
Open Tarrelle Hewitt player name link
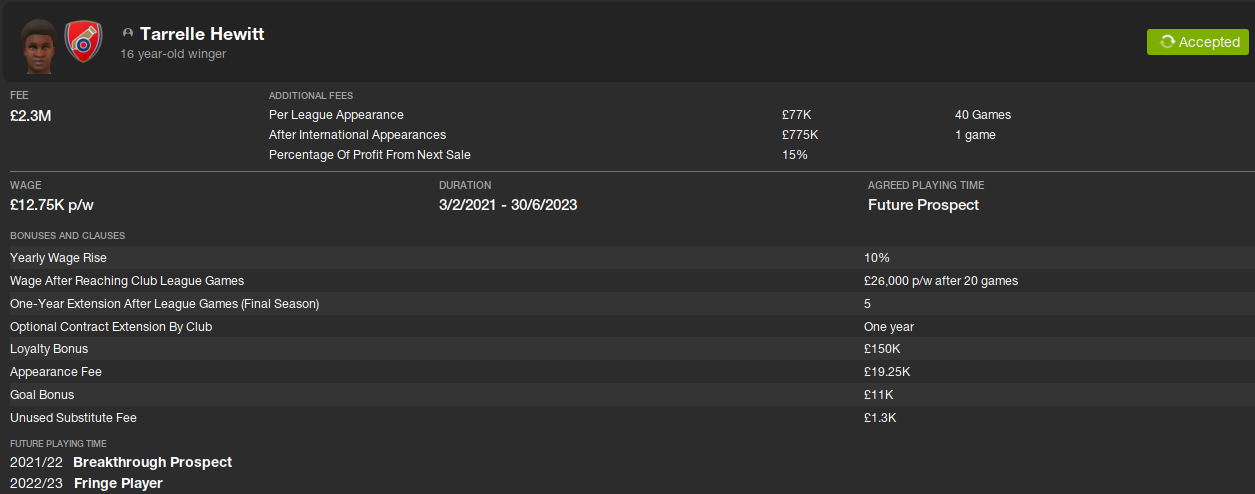(x=202, y=34)
